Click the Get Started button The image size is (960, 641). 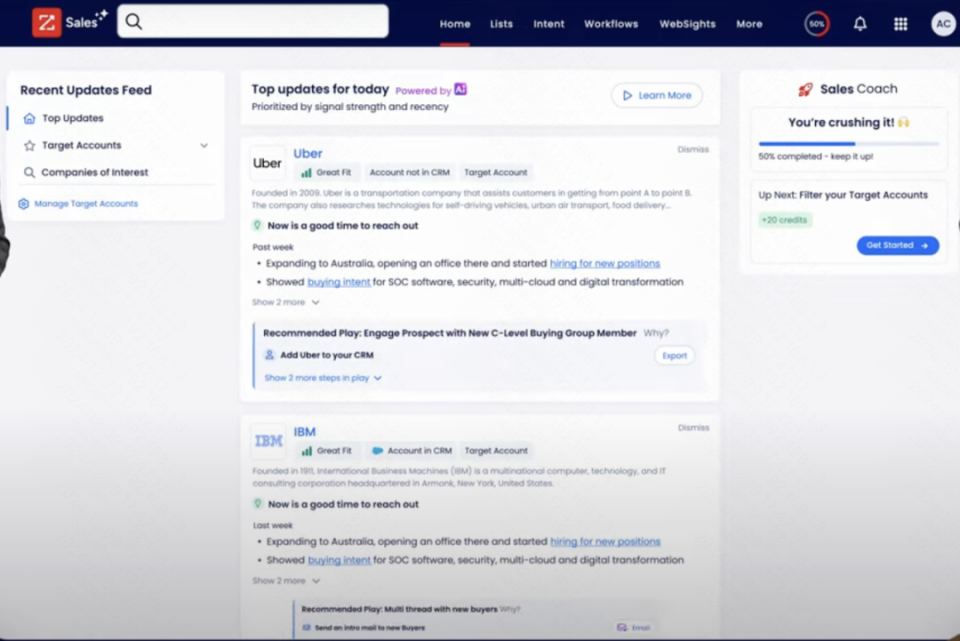[x=898, y=246]
